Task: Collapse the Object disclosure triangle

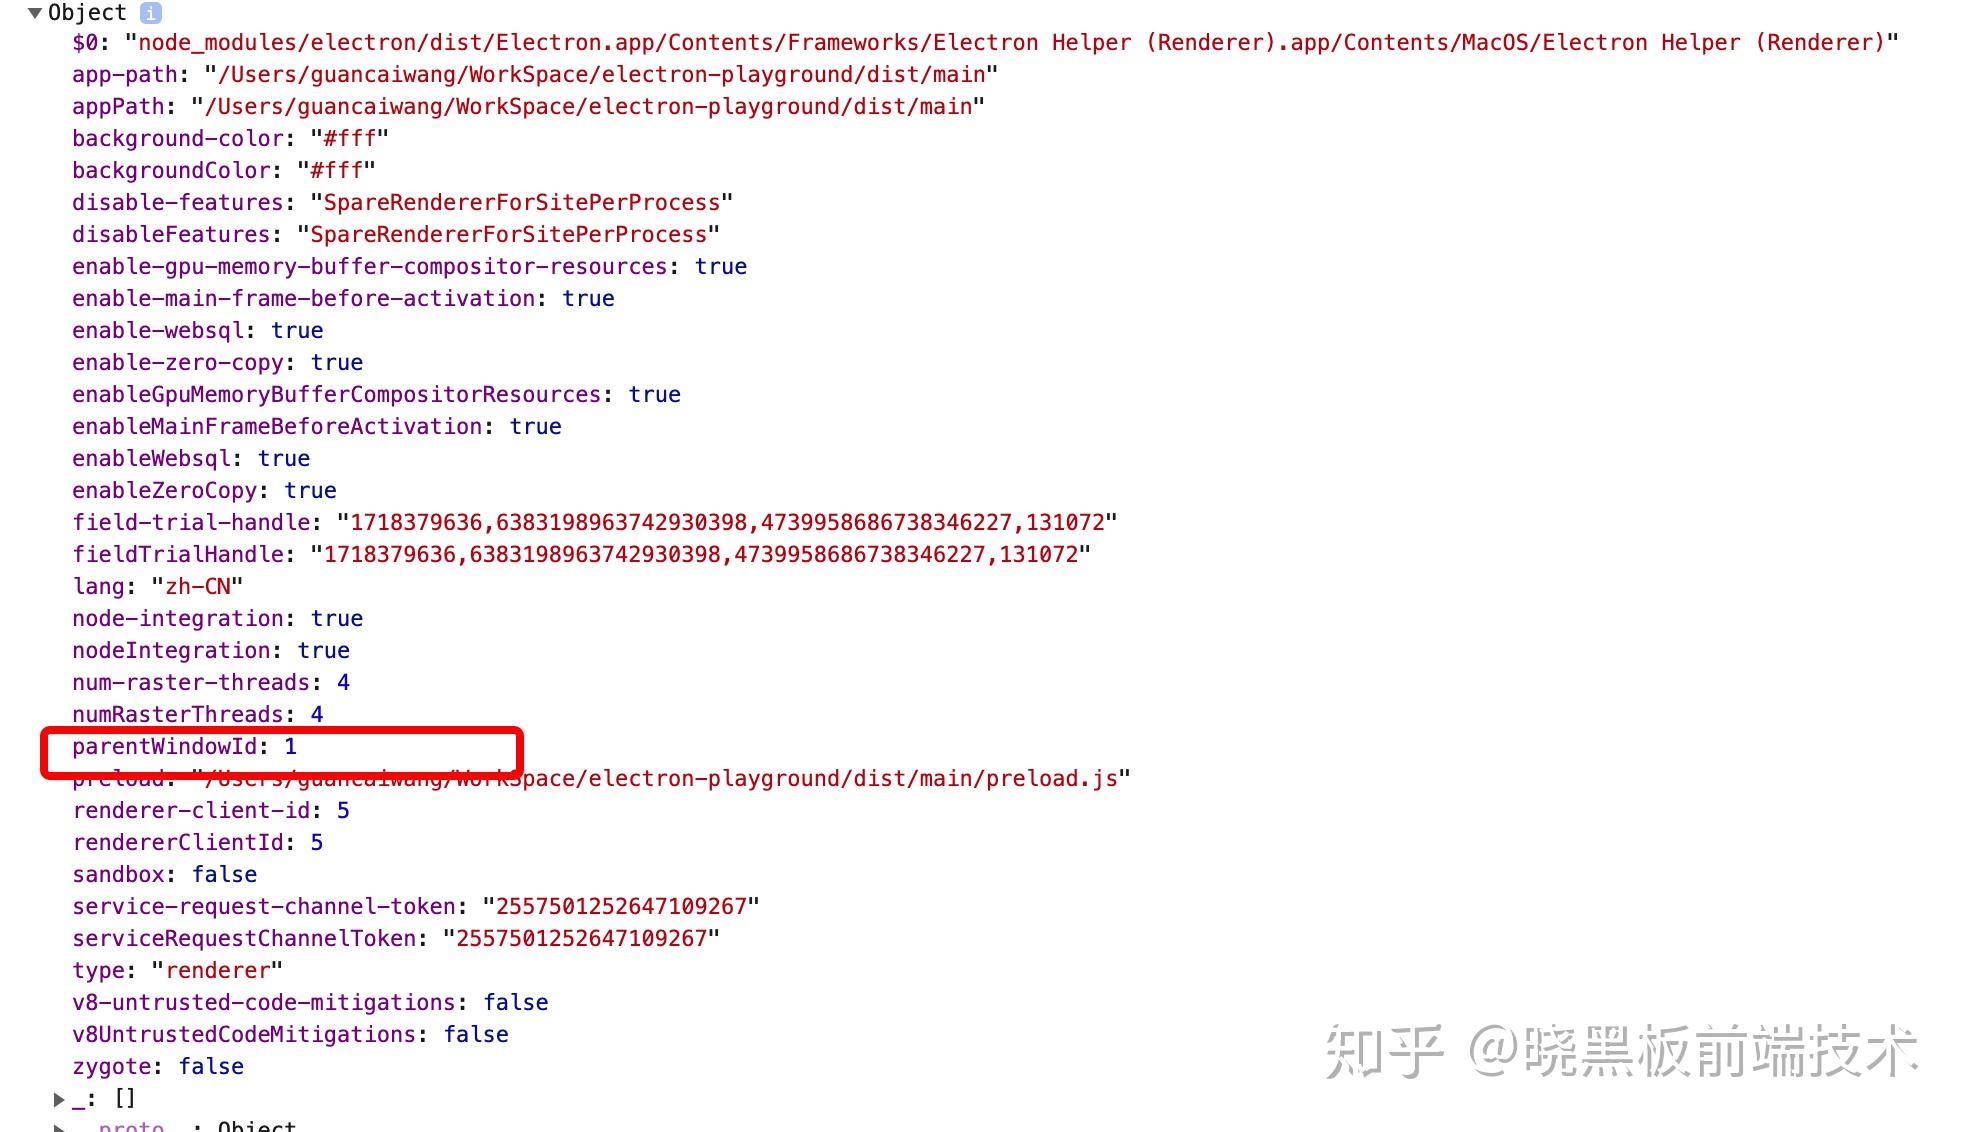Action: pos(35,13)
